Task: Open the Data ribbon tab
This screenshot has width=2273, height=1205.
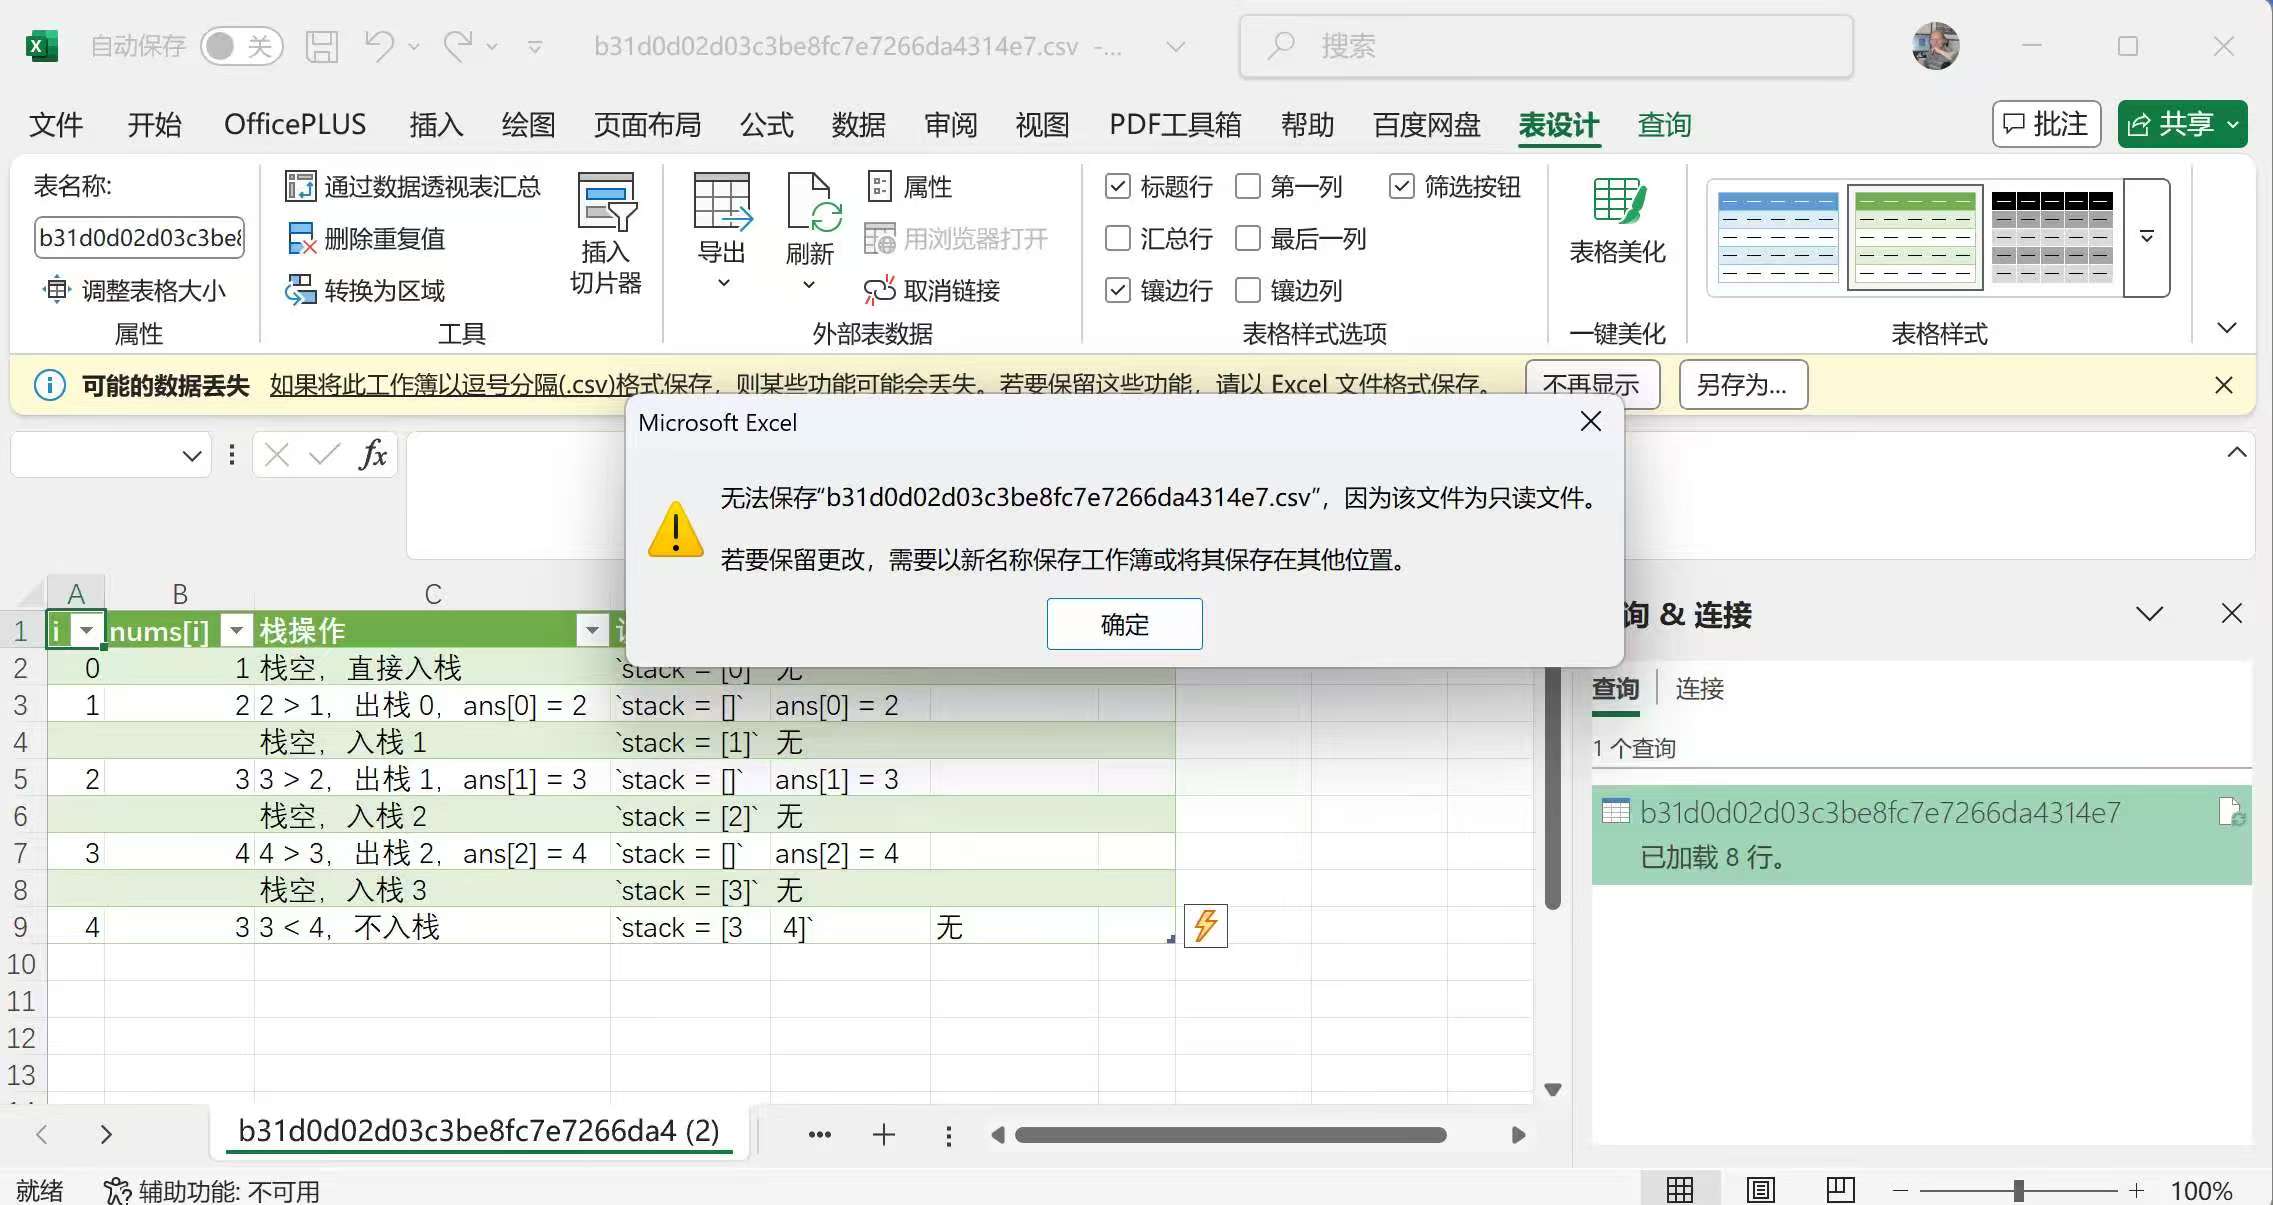Action: pos(858,125)
